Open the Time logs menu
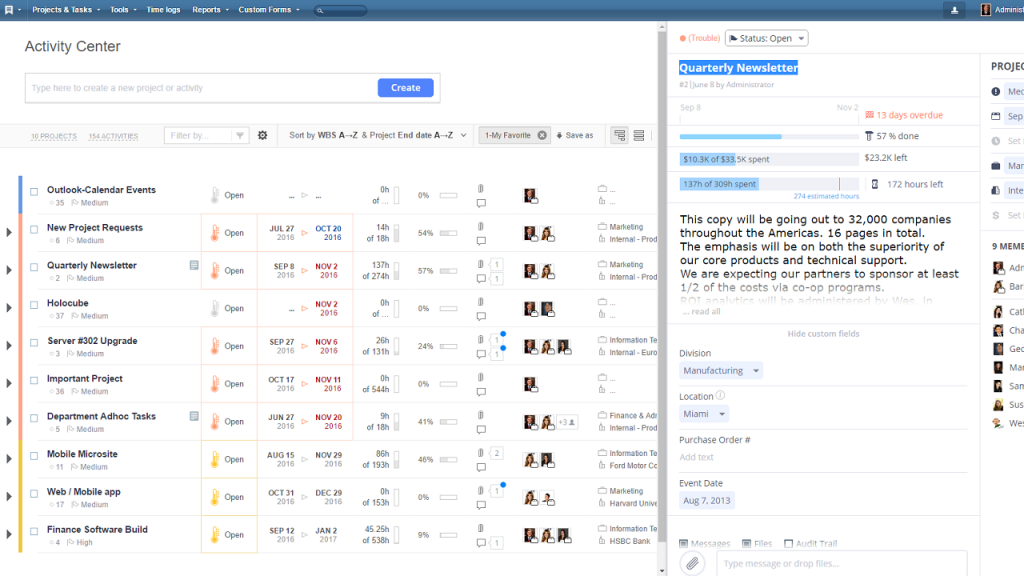Viewport: 1024px width, 576px height. pyautogui.click(x=164, y=10)
